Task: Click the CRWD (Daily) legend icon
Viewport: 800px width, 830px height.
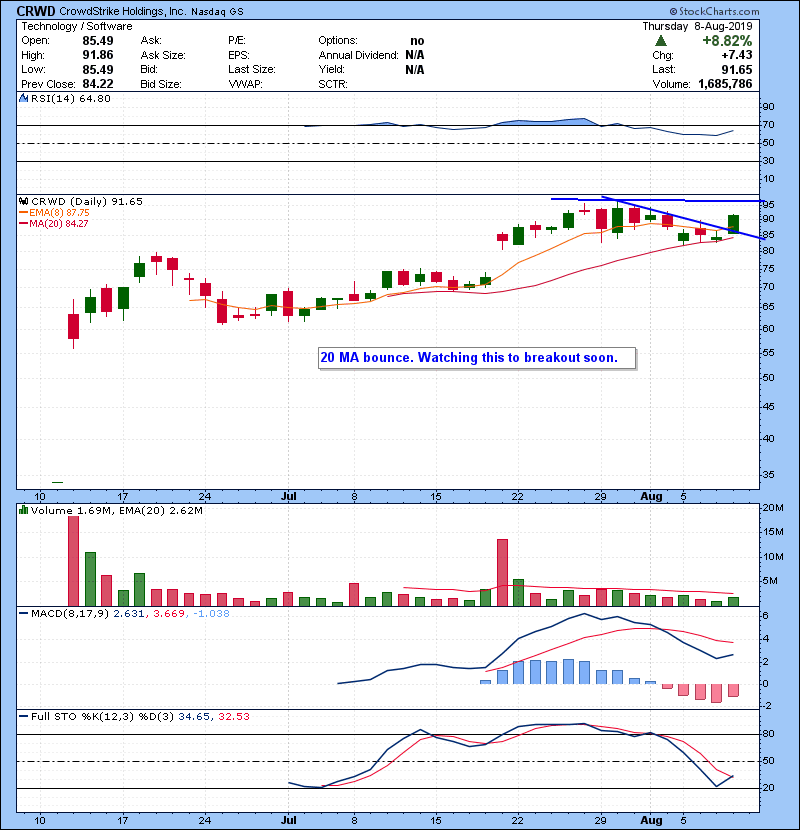Action: pos(24,201)
